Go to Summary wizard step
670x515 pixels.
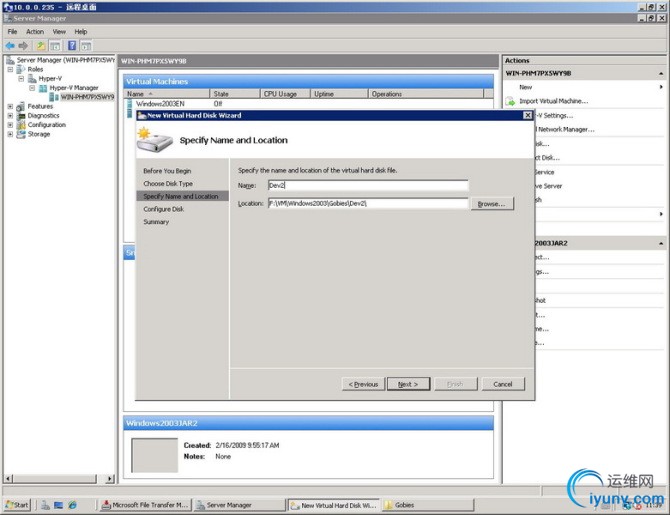156,222
